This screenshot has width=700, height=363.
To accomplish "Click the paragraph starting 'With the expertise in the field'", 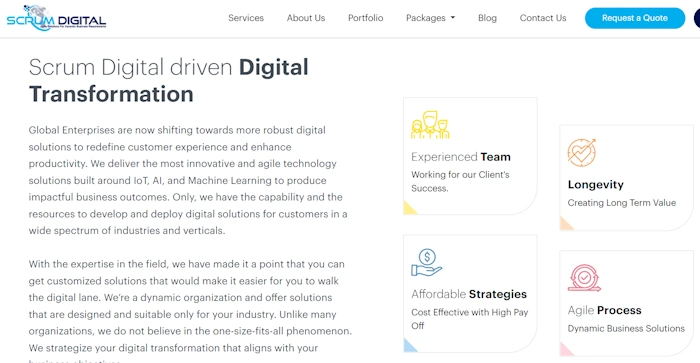I will pos(190,311).
